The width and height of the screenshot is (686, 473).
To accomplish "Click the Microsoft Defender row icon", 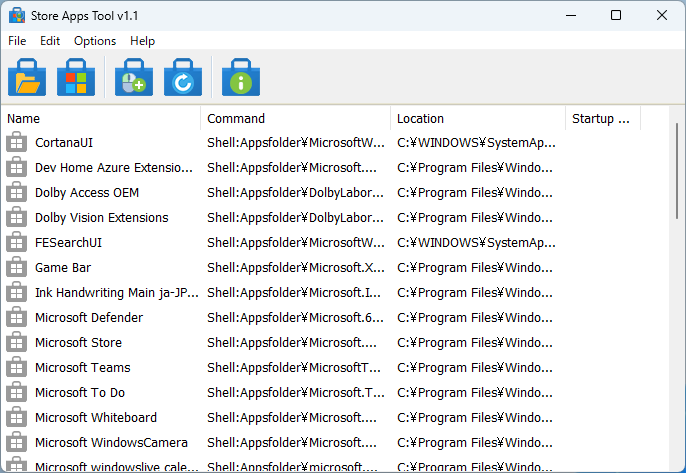I will [x=16, y=317].
